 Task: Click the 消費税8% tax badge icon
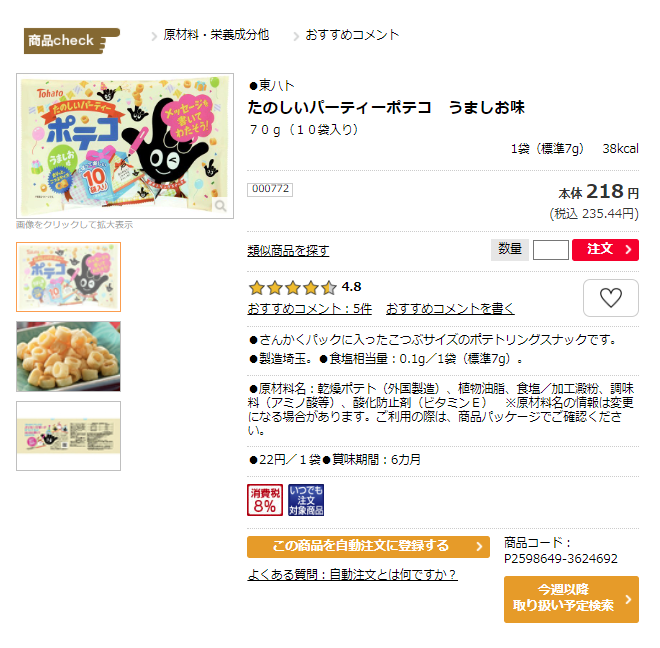(x=265, y=500)
